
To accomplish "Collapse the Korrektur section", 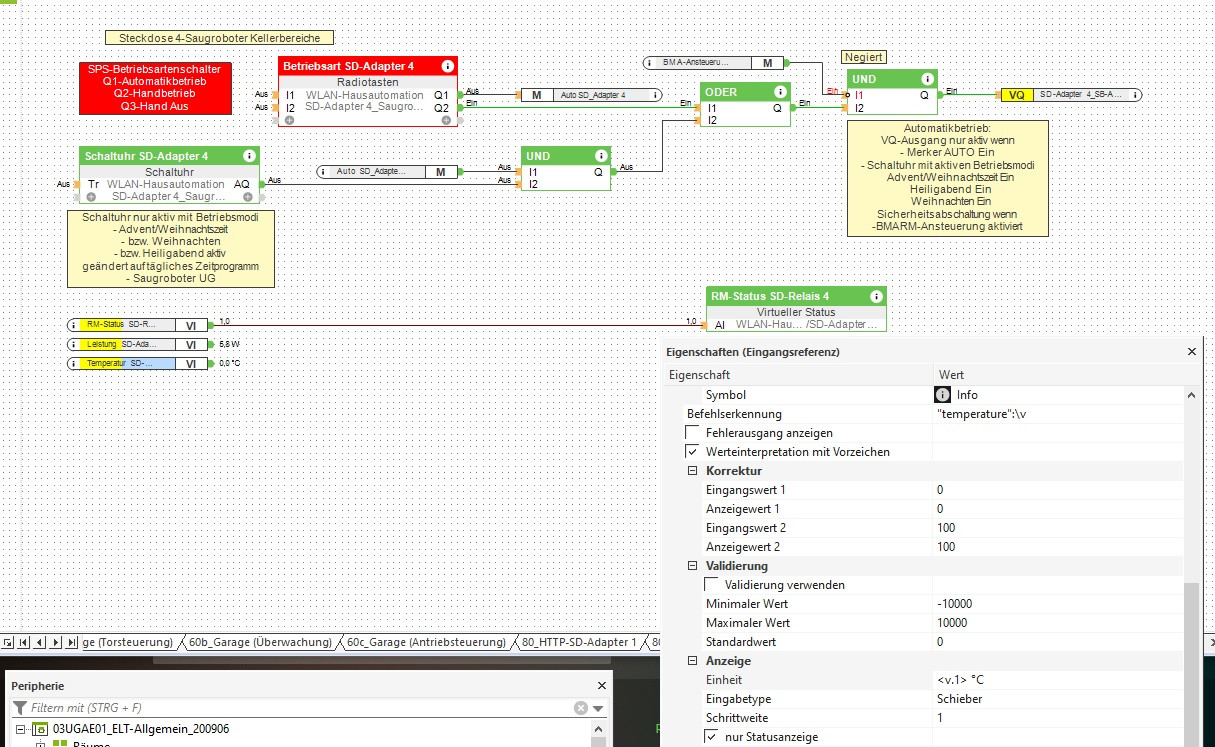I will 692,471.
